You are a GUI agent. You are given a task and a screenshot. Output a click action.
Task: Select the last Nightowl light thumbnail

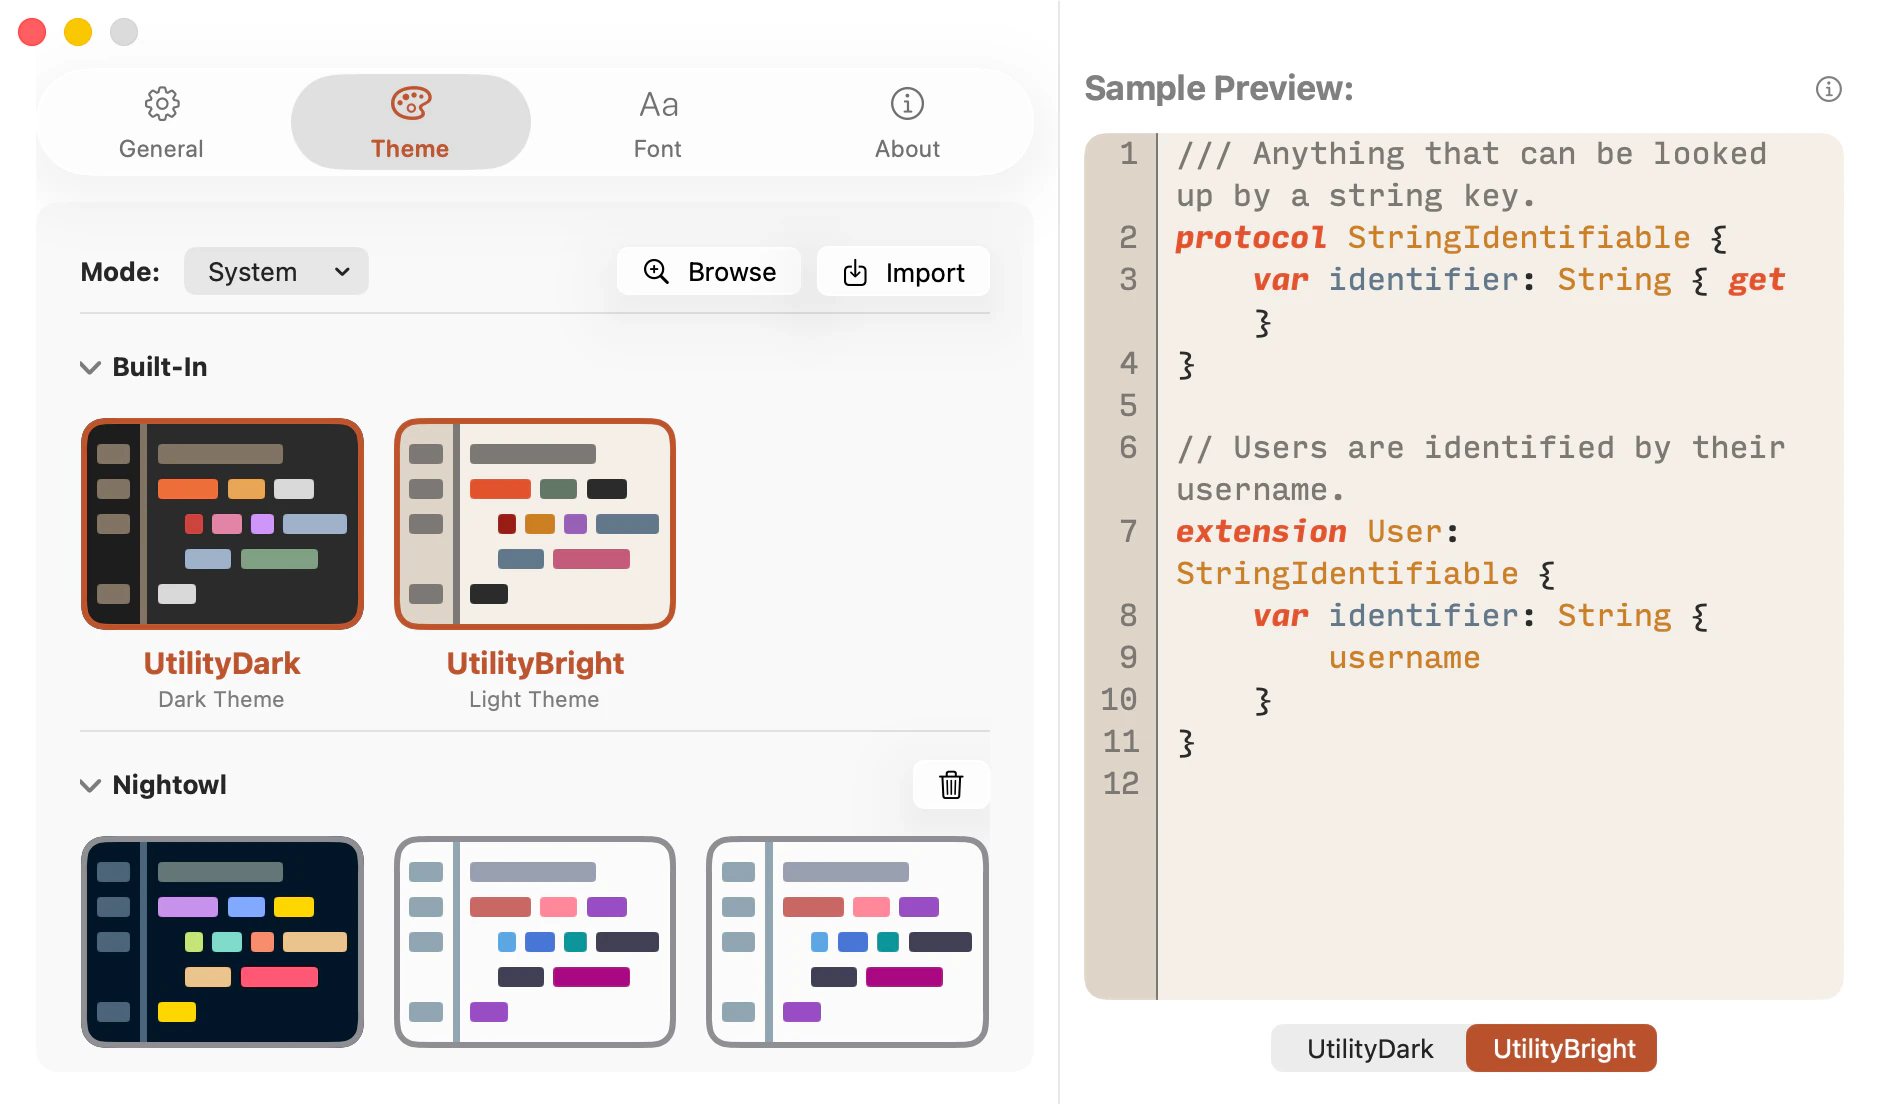click(847, 942)
